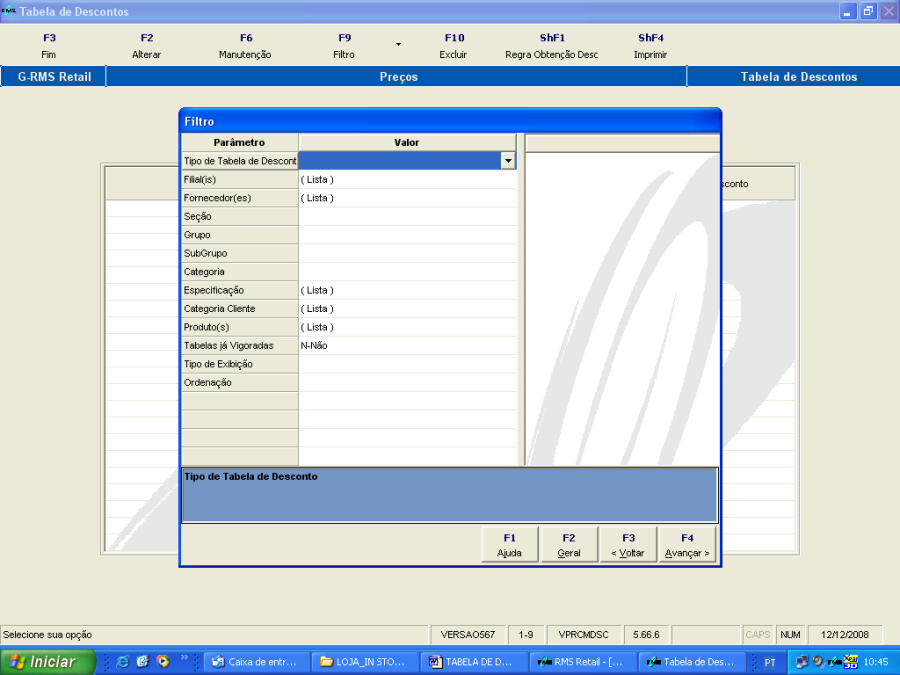Click the Valor column header

tap(407, 142)
